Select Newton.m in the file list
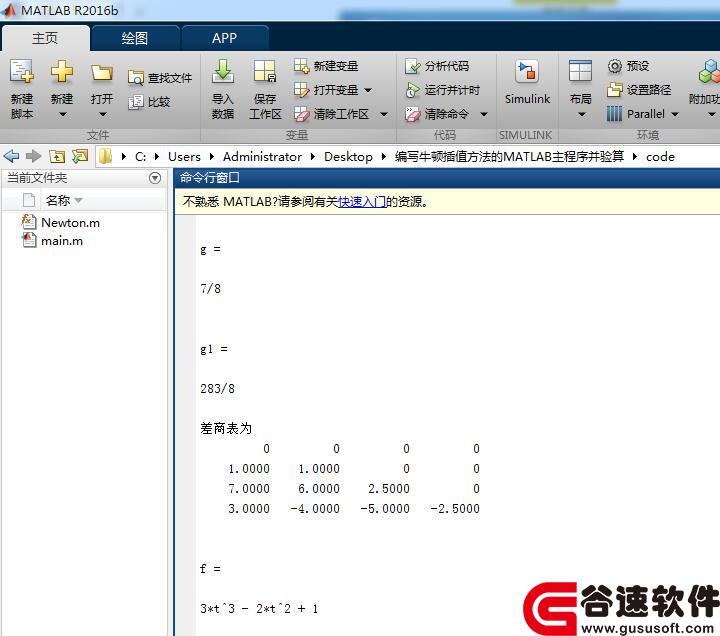The width and height of the screenshot is (720, 636). point(70,223)
